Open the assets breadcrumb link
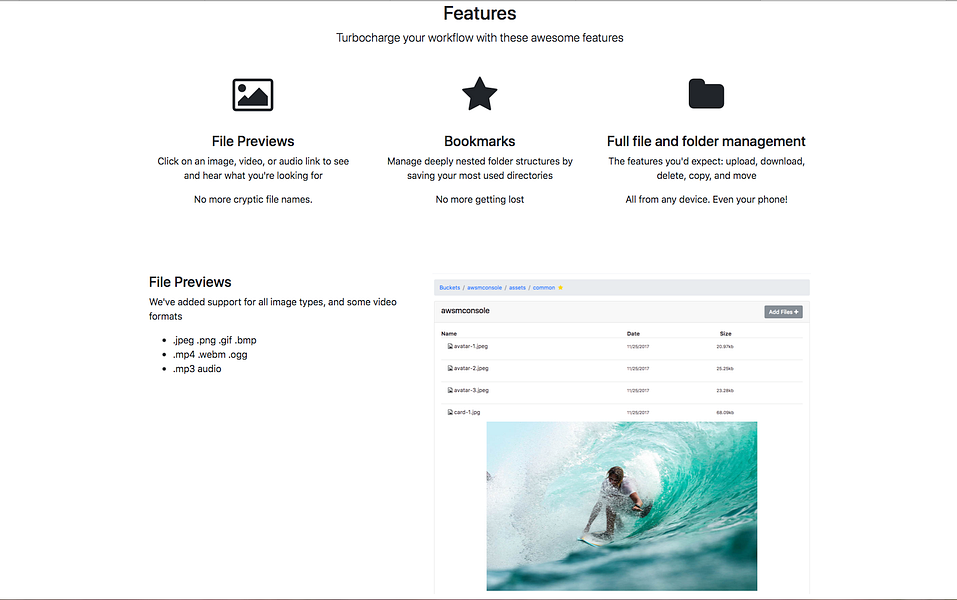Screen dimensions: 957x600 pos(517,287)
